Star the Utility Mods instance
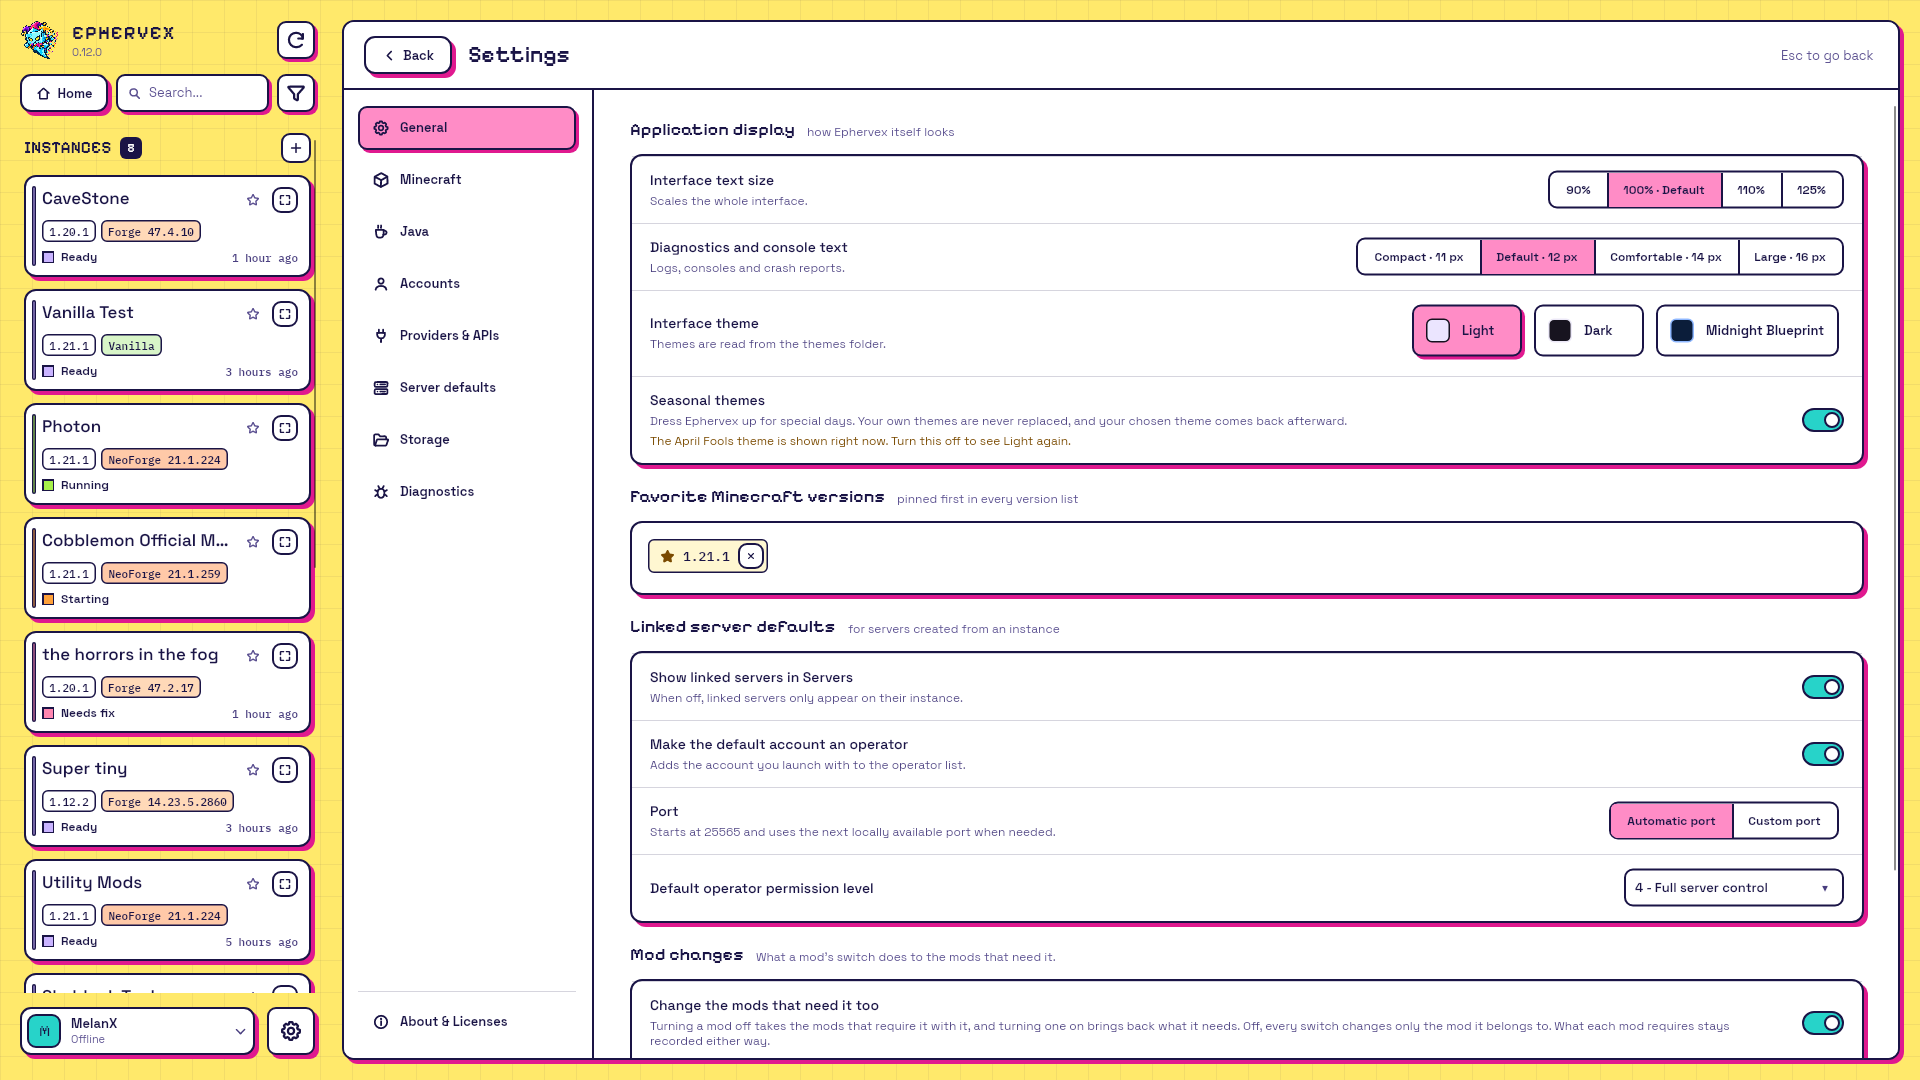Screen dimensions: 1920x1080 253,884
